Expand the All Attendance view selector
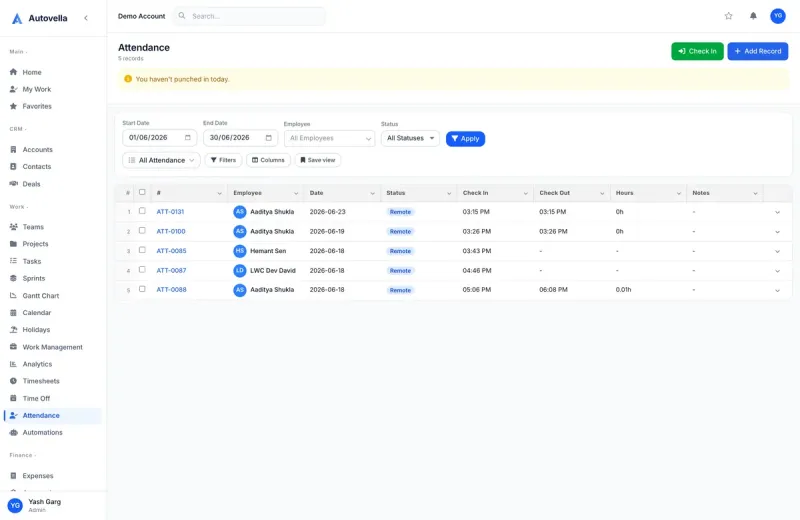Screen dimensions: 800x520 (161, 160)
